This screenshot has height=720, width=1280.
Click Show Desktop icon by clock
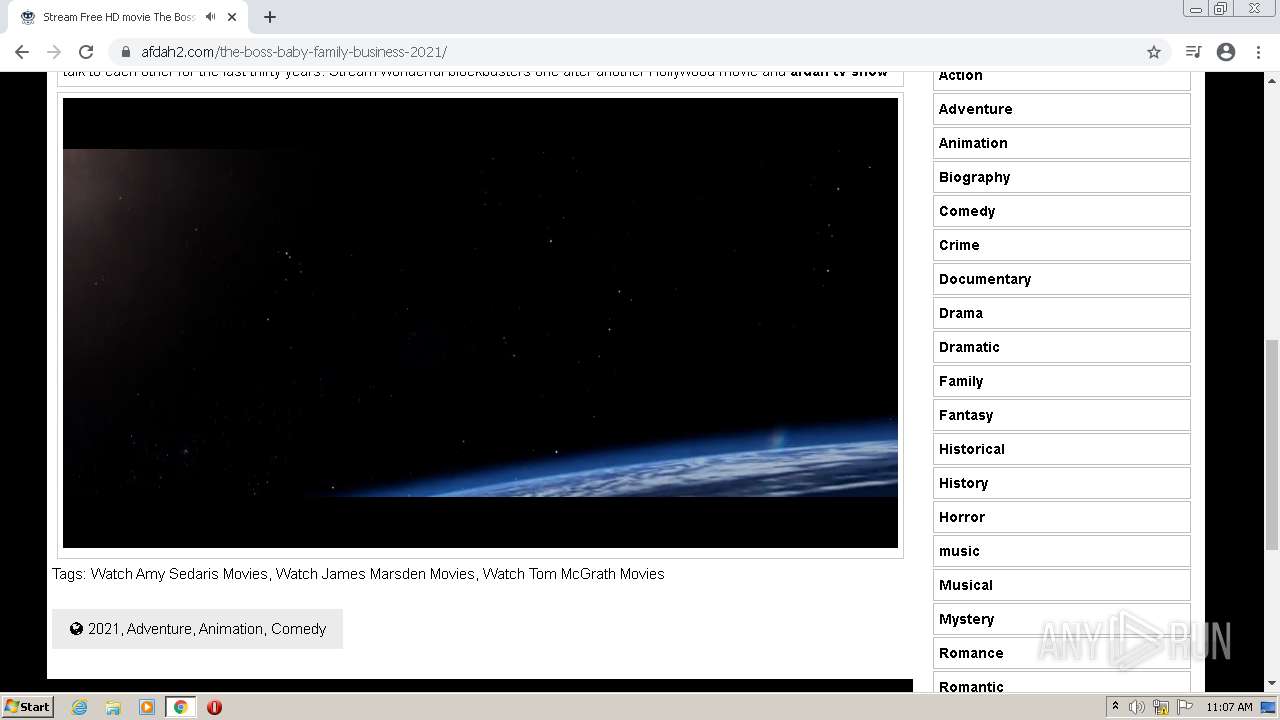click(x=1269, y=707)
